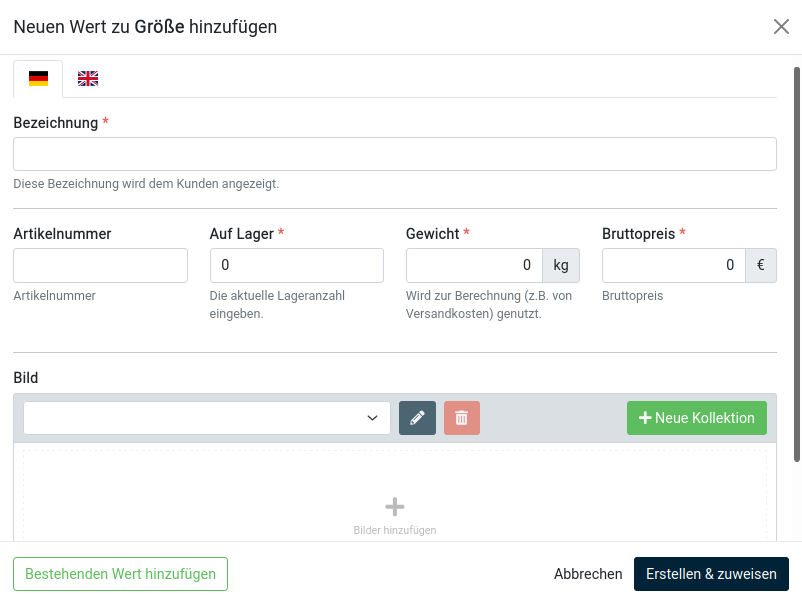Open the image collection dropdown
Image resolution: width=802 pixels, height=604 pixels.
[207, 418]
